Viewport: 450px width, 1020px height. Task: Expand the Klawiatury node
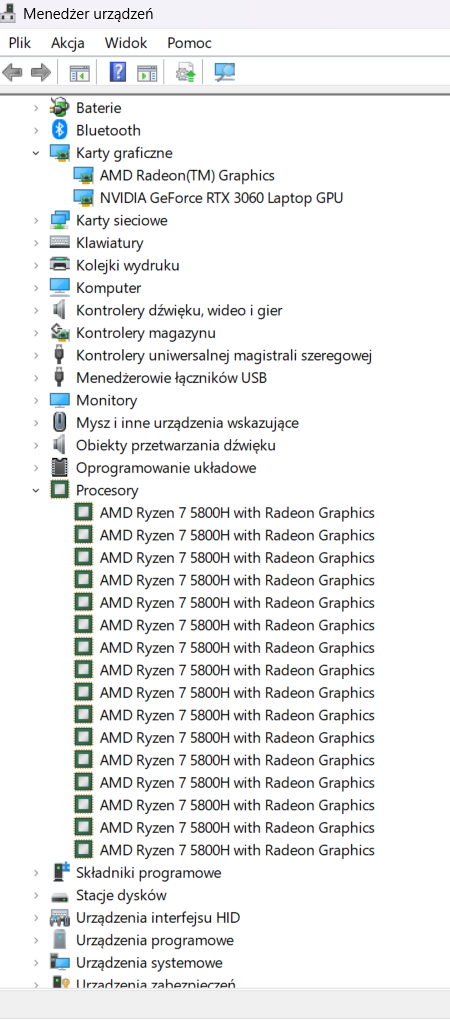pyautogui.click(x=36, y=243)
